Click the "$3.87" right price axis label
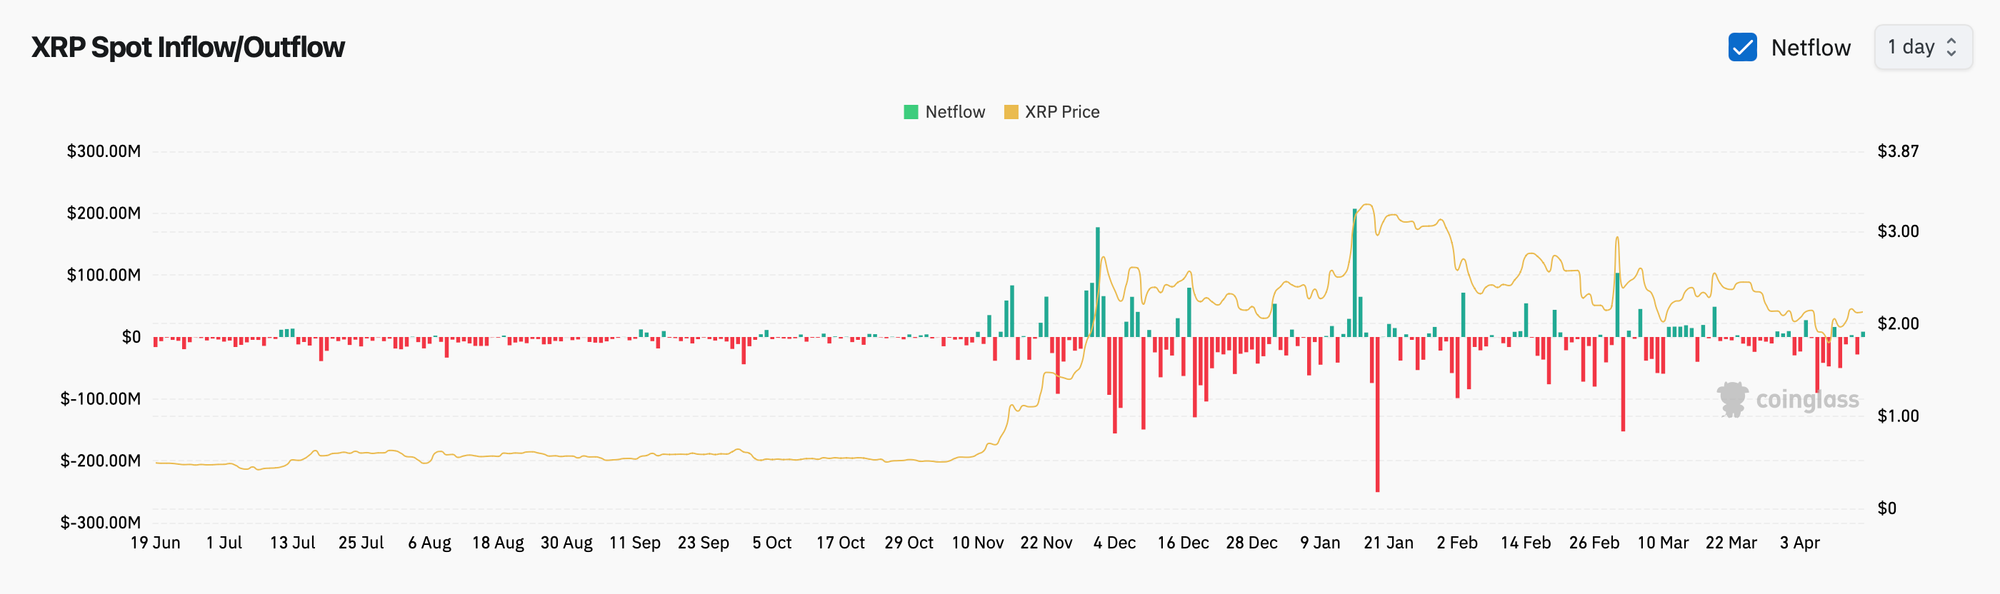 1897,152
